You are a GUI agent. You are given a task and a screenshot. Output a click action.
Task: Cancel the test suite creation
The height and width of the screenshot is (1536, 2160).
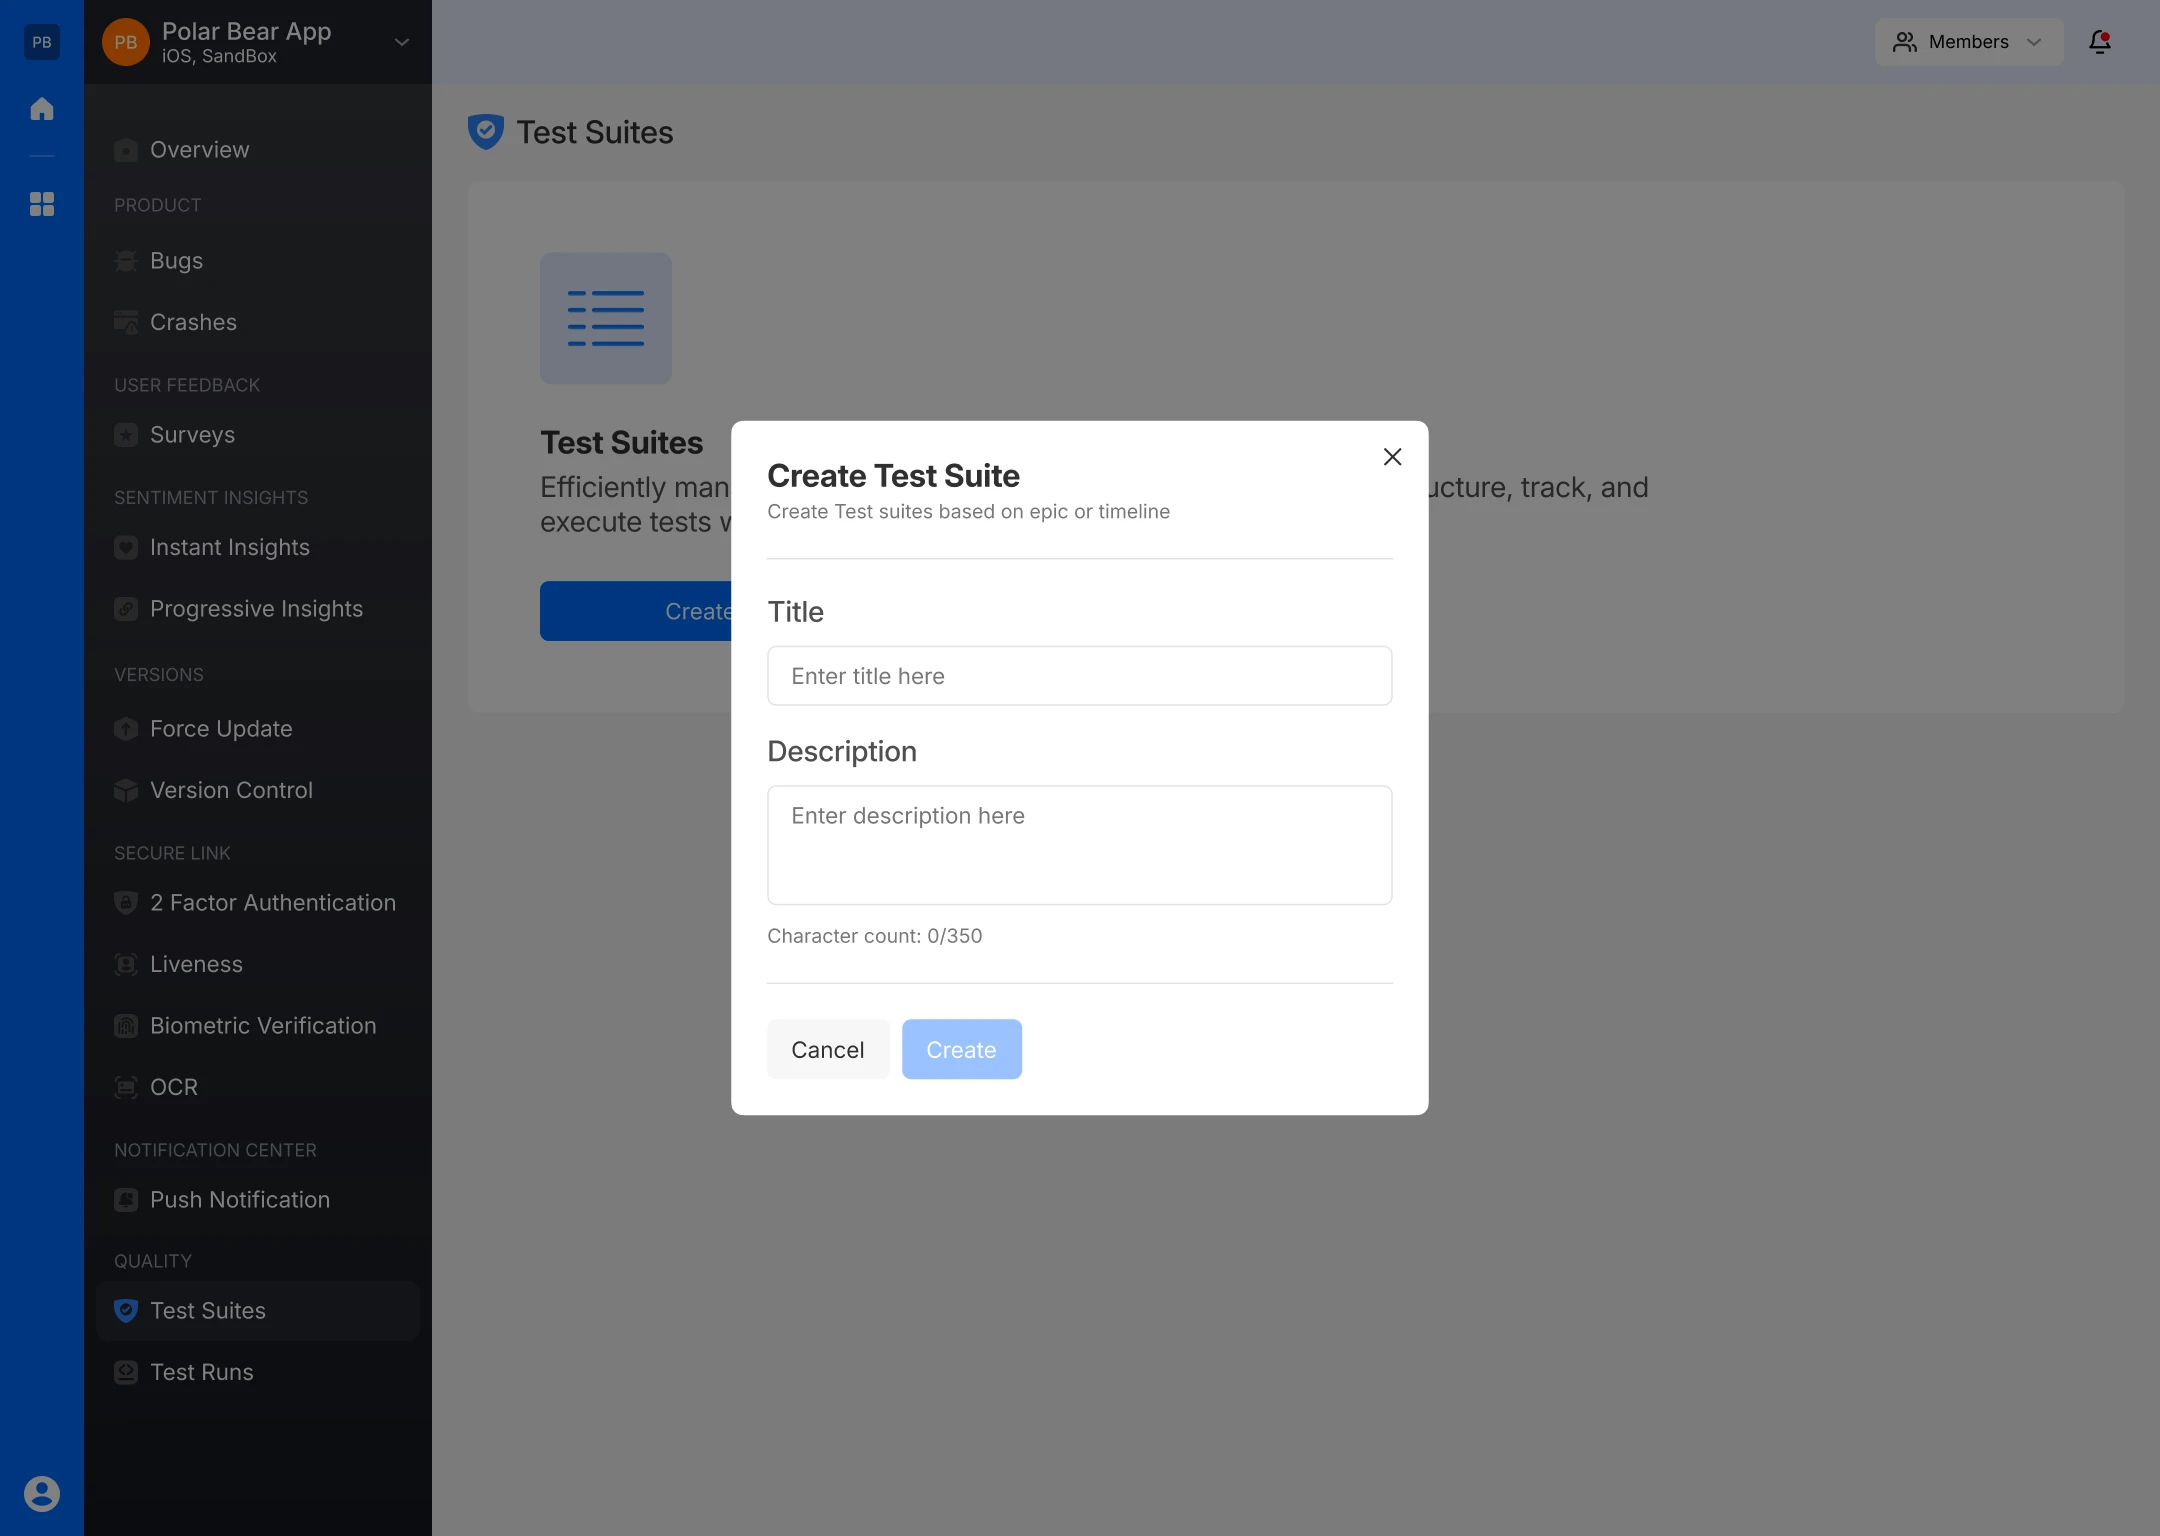point(827,1049)
